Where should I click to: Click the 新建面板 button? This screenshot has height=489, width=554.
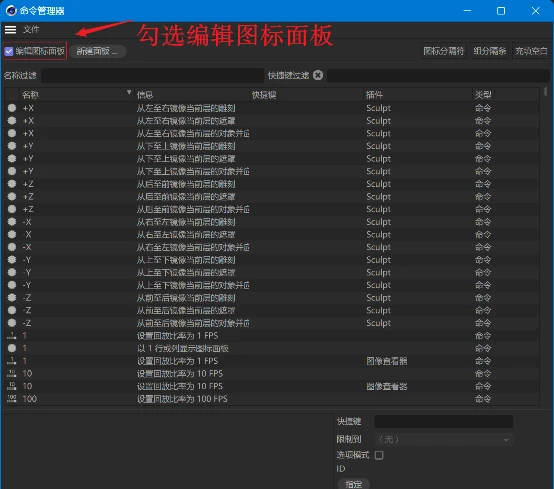pos(97,52)
